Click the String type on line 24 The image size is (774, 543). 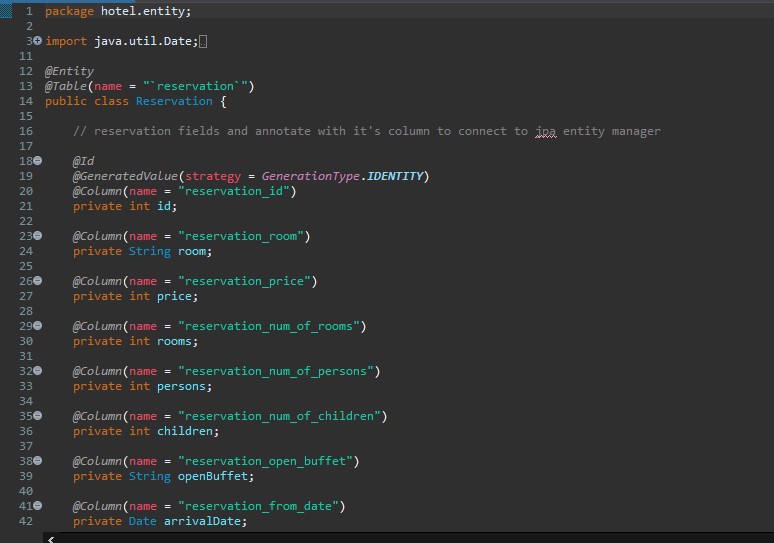150,251
